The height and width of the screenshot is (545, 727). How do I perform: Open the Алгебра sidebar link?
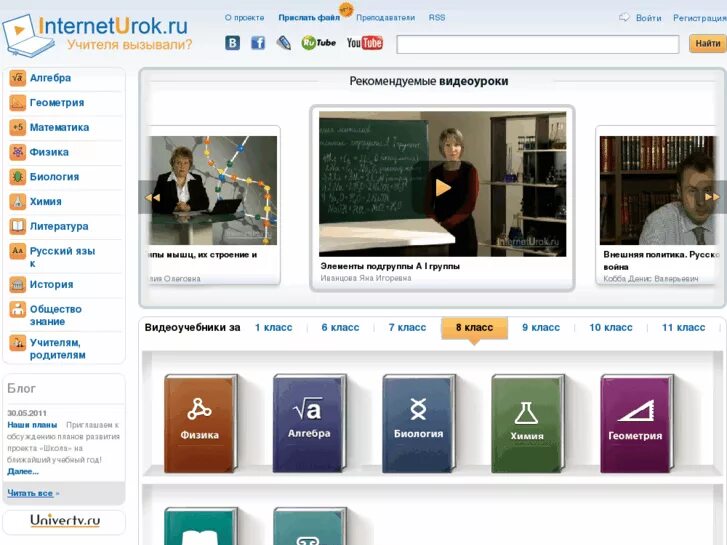click(x=51, y=78)
